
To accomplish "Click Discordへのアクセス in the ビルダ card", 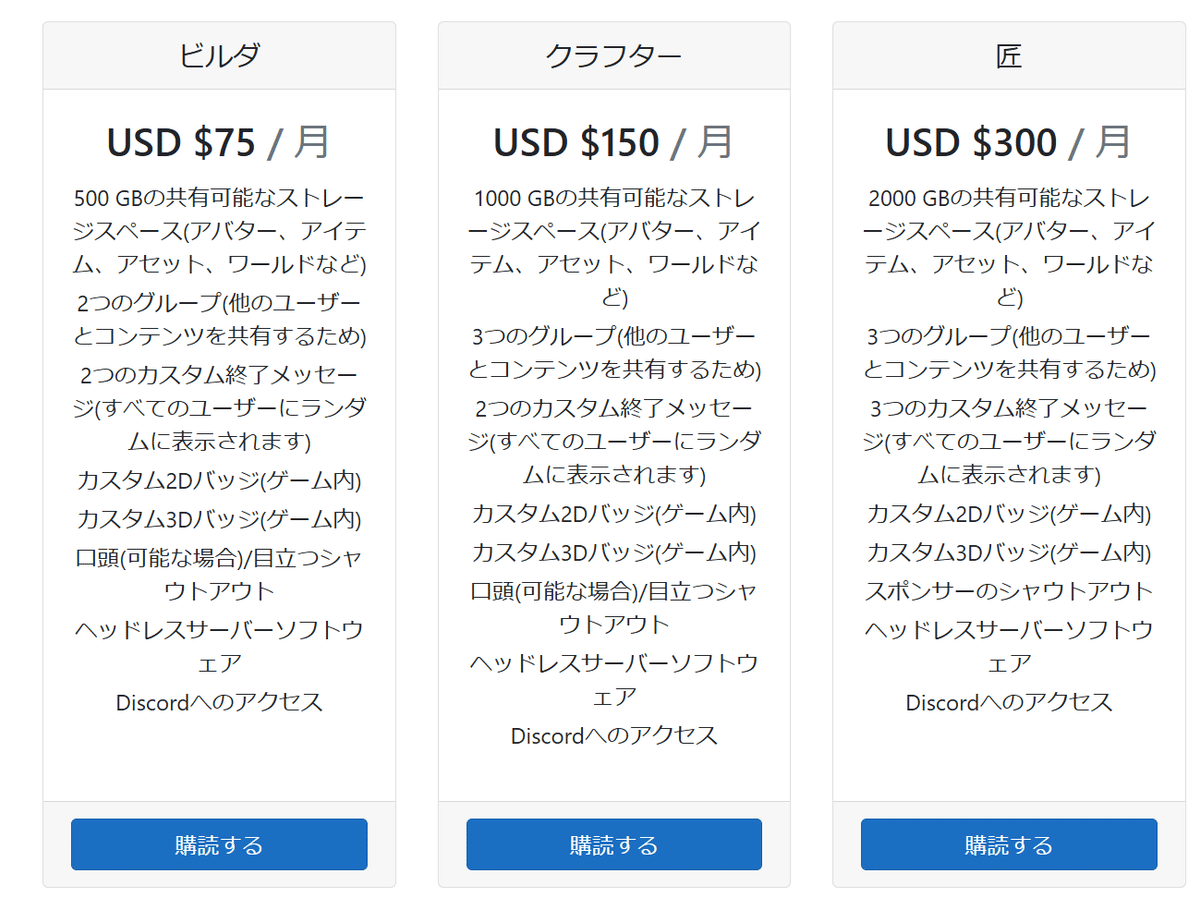I will click(x=219, y=702).
